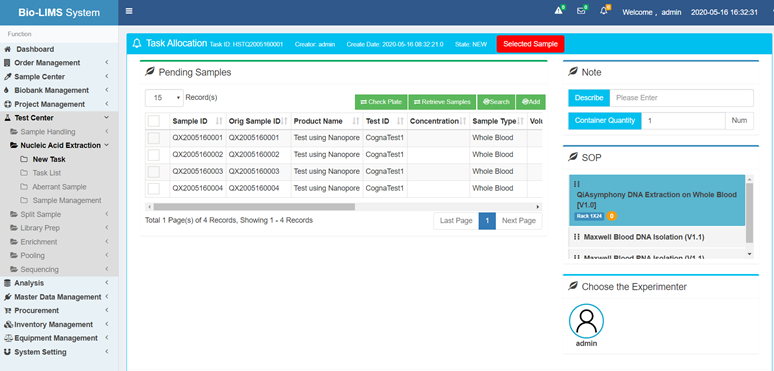The image size is (774, 371).
Task: Select page 1 in pagination
Action: click(x=487, y=221)
